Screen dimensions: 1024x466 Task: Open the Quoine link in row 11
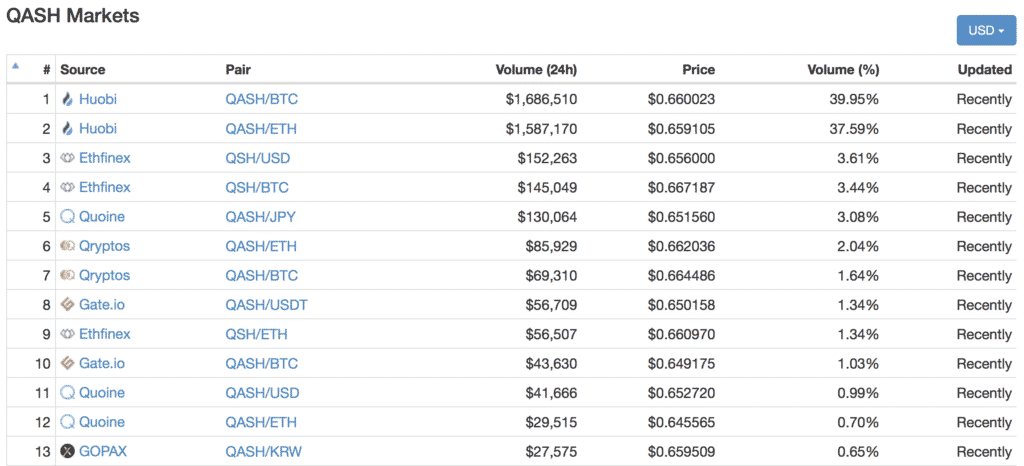pyautogui.click(x=102, y=393)
